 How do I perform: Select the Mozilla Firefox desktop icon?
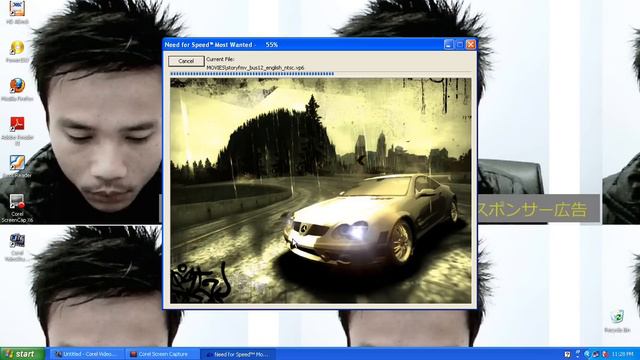coord(17,90)
